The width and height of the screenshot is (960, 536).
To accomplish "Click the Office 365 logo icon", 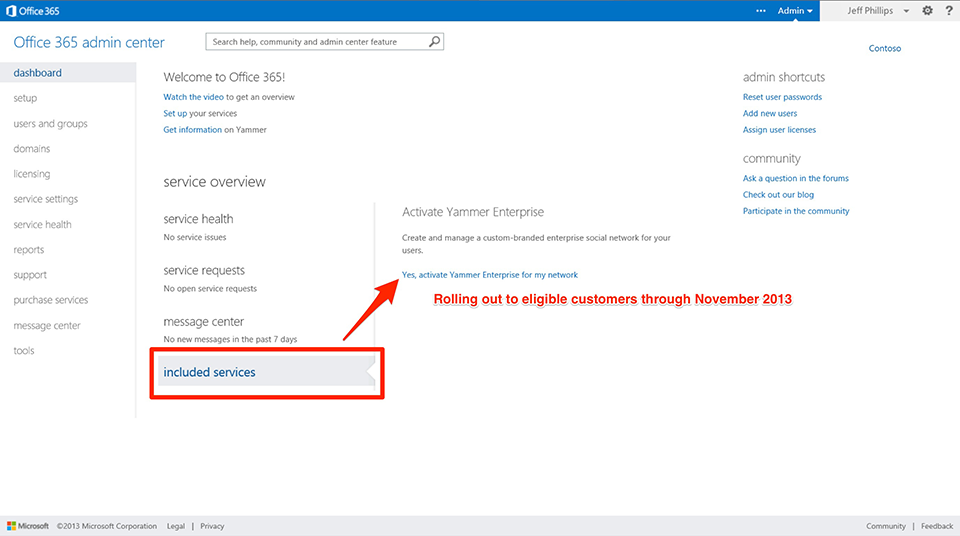I will (11, 11).
